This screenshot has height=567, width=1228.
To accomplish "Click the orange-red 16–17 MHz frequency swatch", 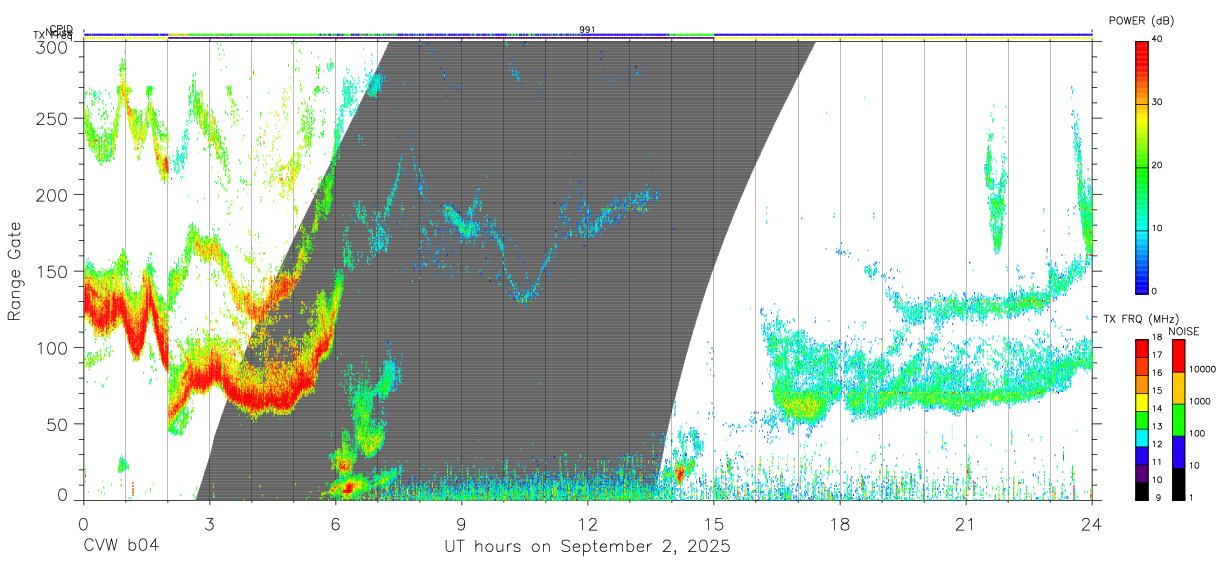I will point(1142,366).
